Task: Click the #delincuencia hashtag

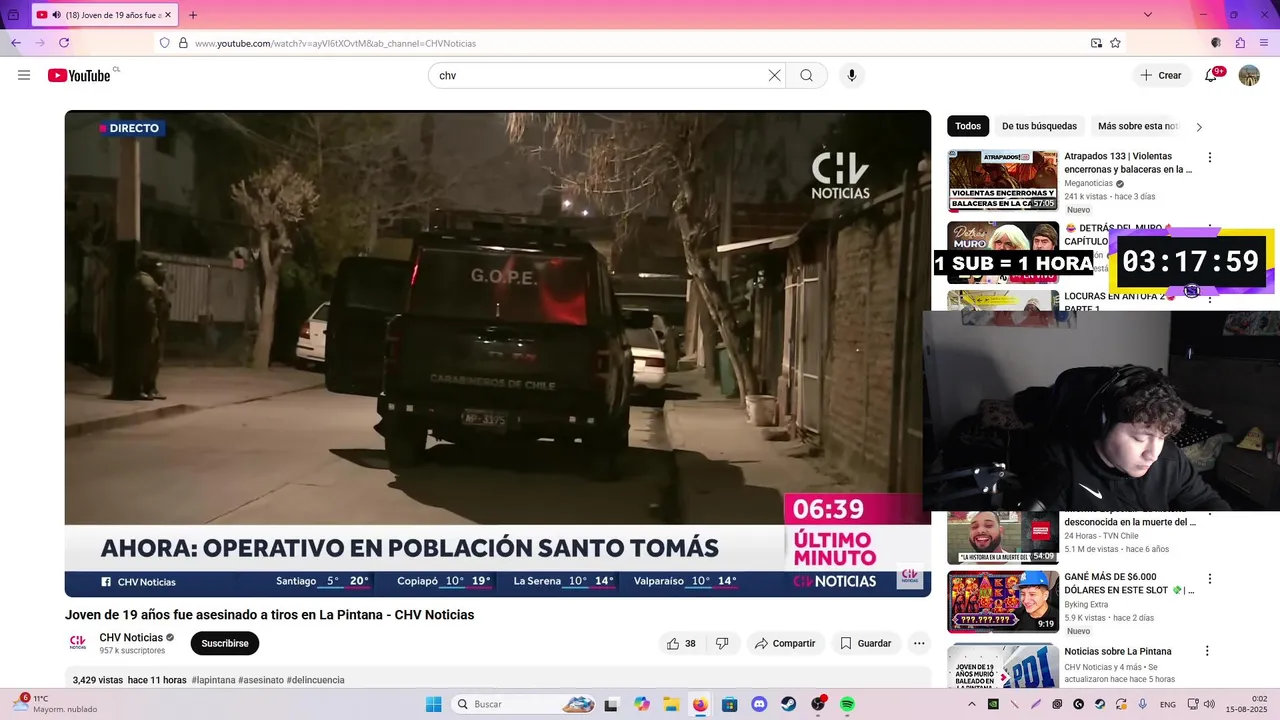Action: click(x=315, y=680)
